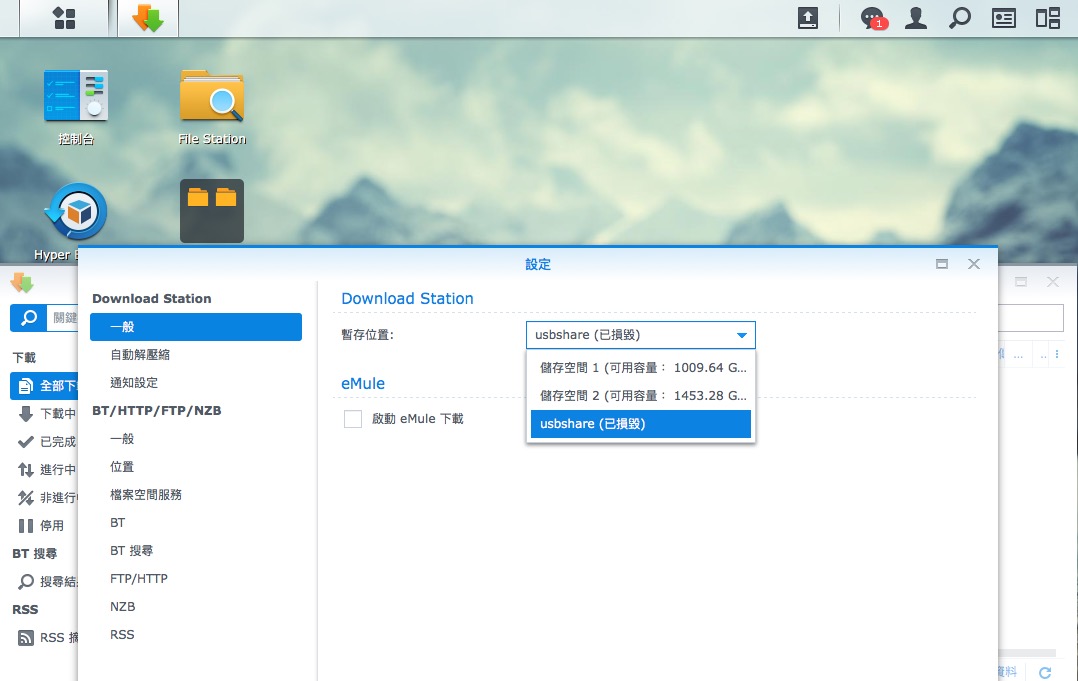Viewport: 1078px width, 681px height.
Task: Close the Download Station background window
Action: point(1053,282)
